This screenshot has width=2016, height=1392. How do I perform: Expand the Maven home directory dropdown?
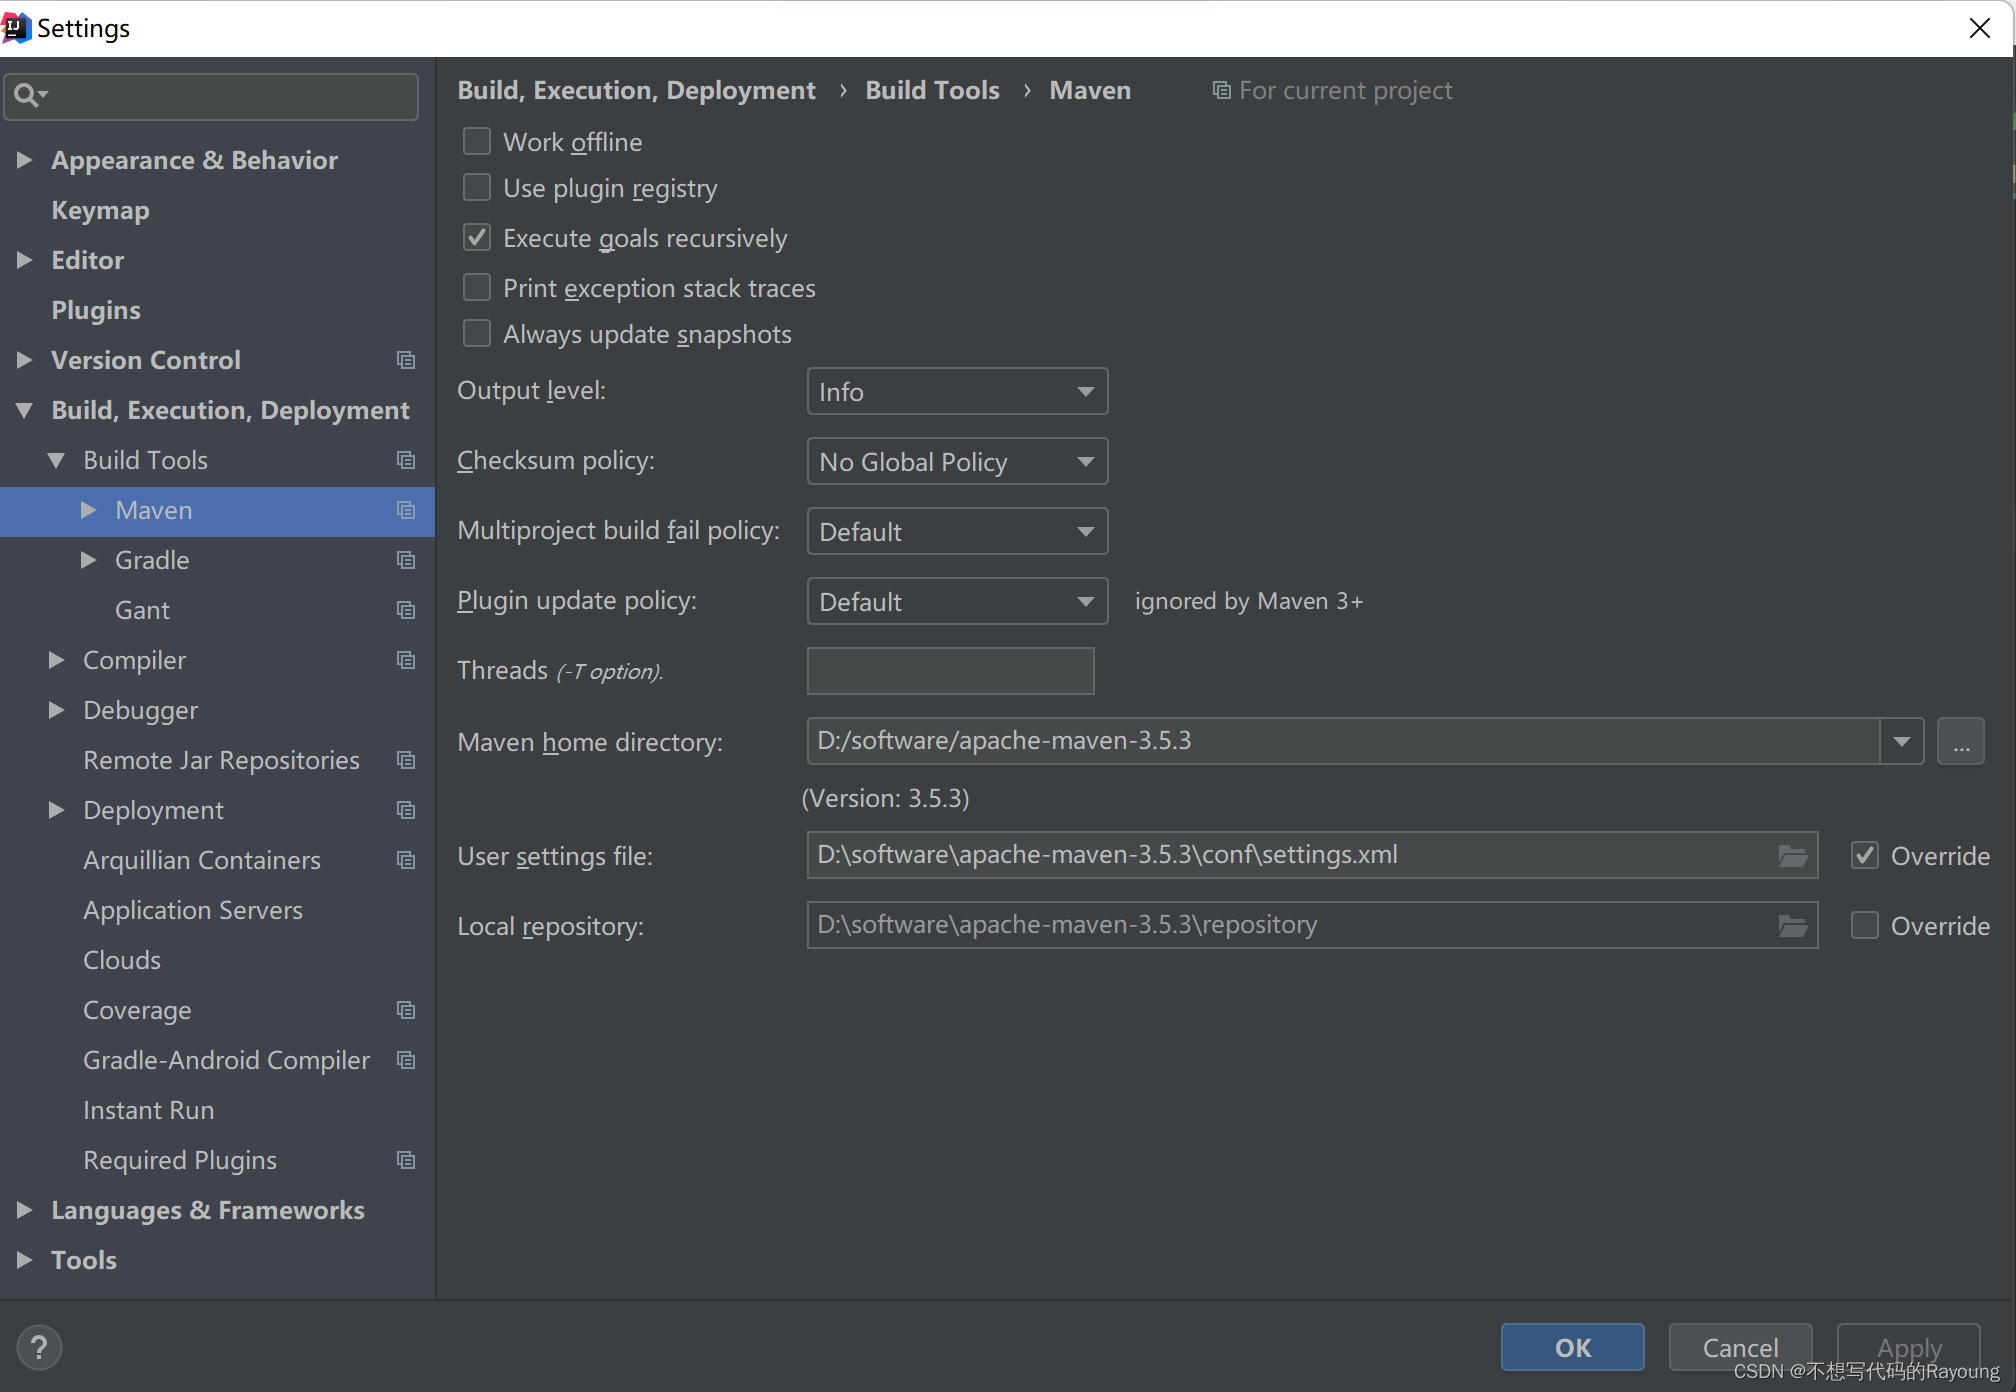1904,740
